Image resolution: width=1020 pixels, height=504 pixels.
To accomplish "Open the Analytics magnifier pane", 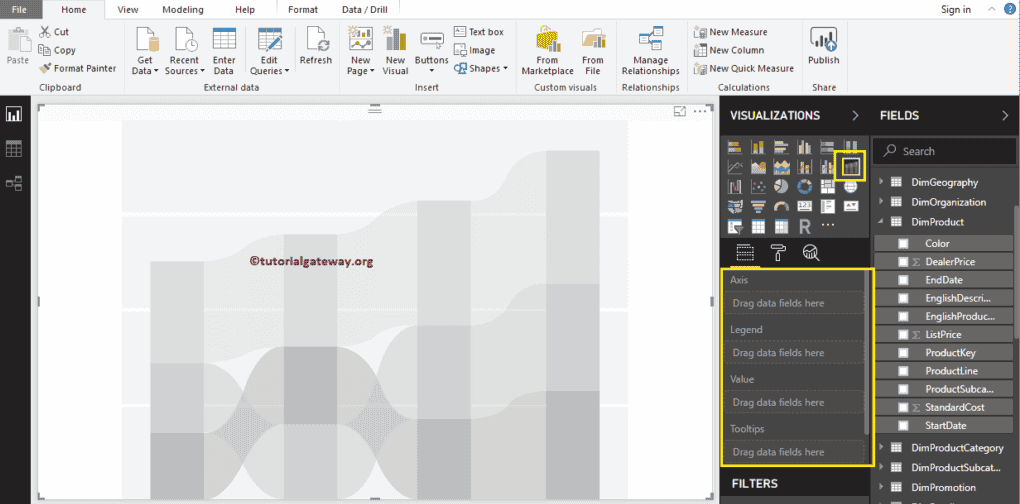I will (x=811, y=252).
